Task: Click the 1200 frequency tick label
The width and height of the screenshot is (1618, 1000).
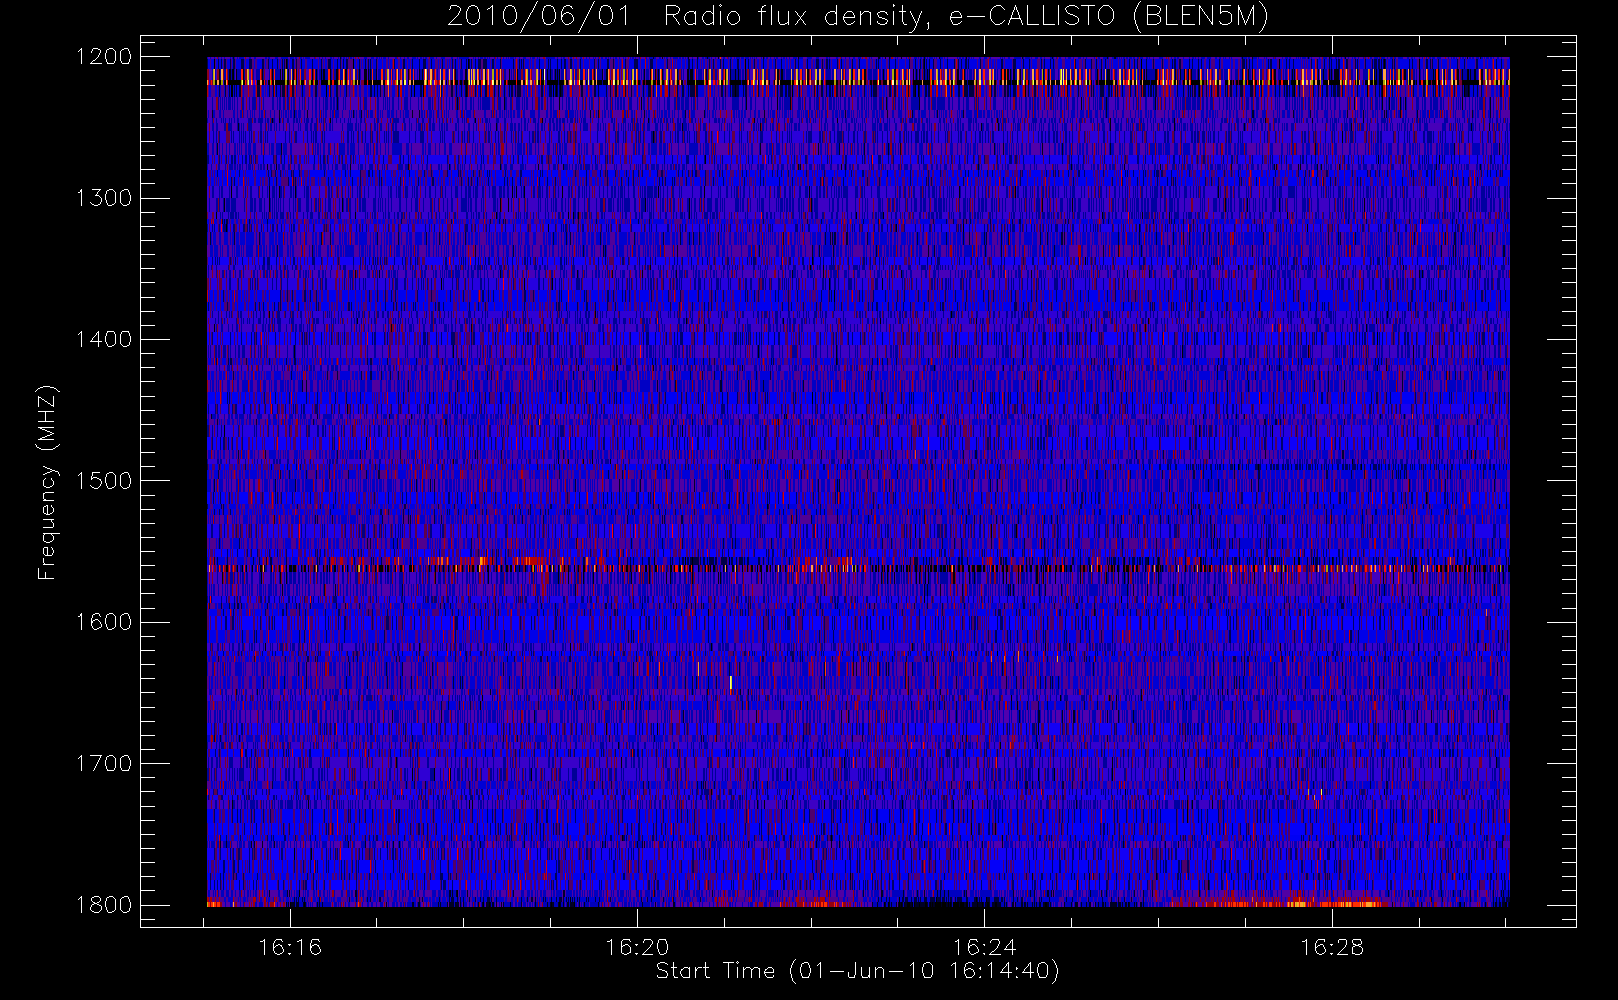Action: tap(104, 57)
